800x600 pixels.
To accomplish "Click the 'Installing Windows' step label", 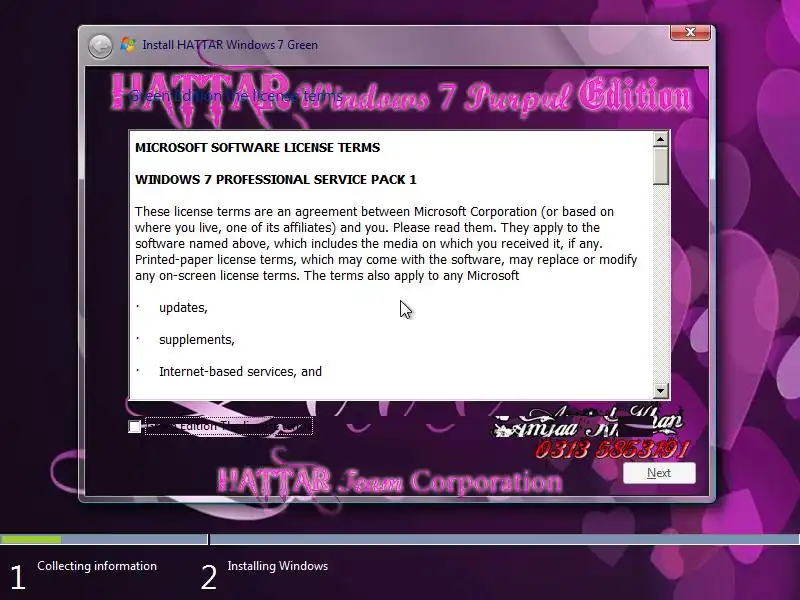I will click(x=278, y=566).
